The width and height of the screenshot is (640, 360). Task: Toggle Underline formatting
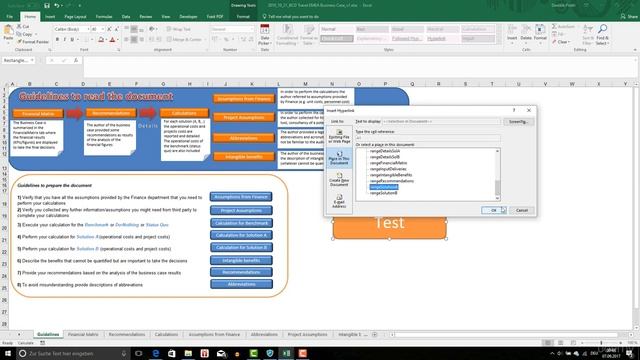[72, 40]
